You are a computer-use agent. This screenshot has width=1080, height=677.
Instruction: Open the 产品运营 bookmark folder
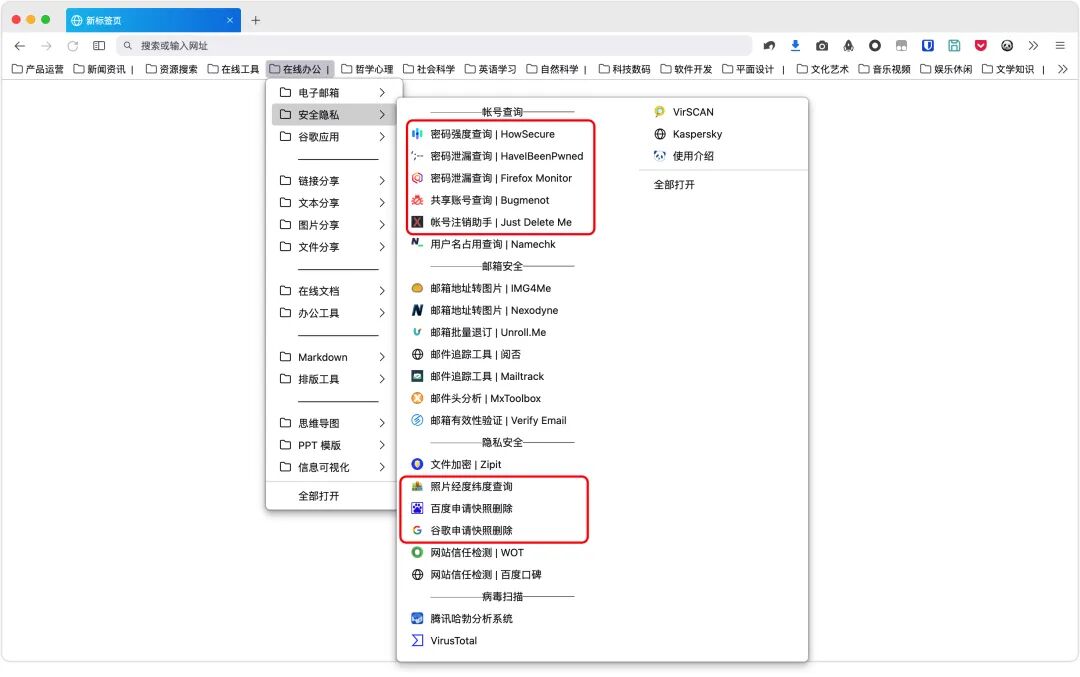[38, 69]
